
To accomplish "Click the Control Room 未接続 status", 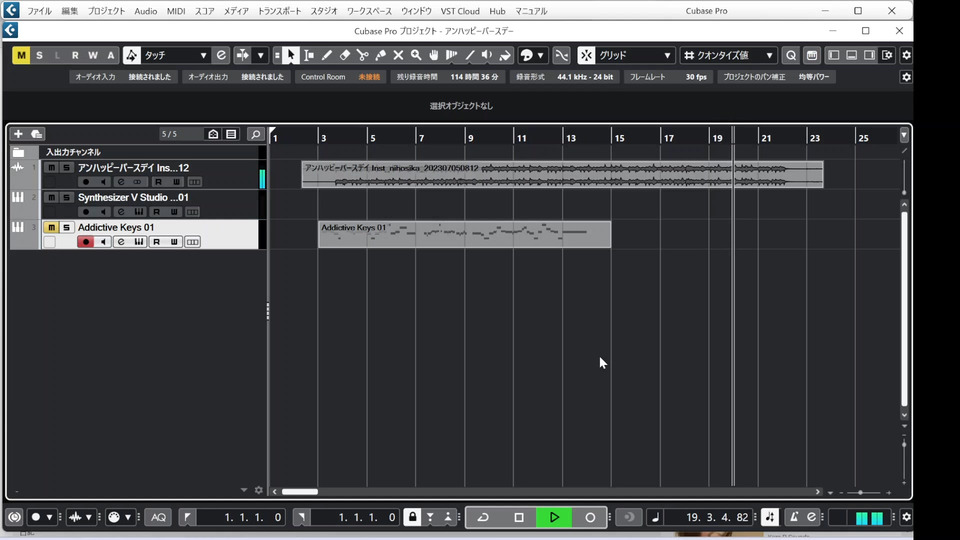I will (x=340, y=77).
